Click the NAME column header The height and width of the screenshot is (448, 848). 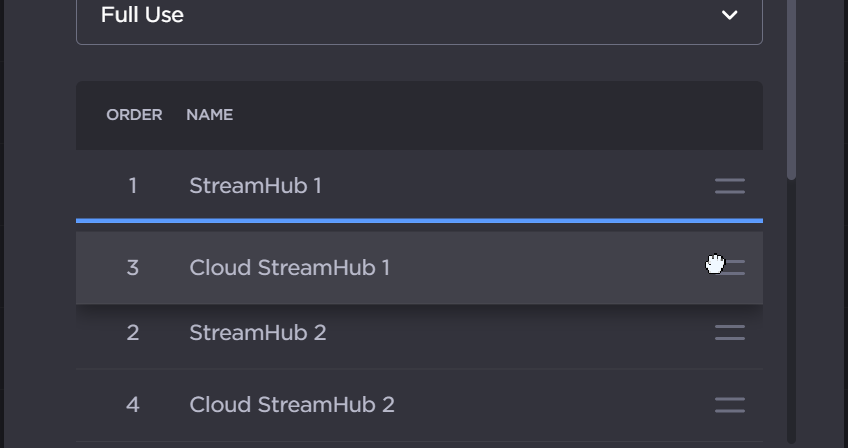pyautogui.click(x=209, y=115)
